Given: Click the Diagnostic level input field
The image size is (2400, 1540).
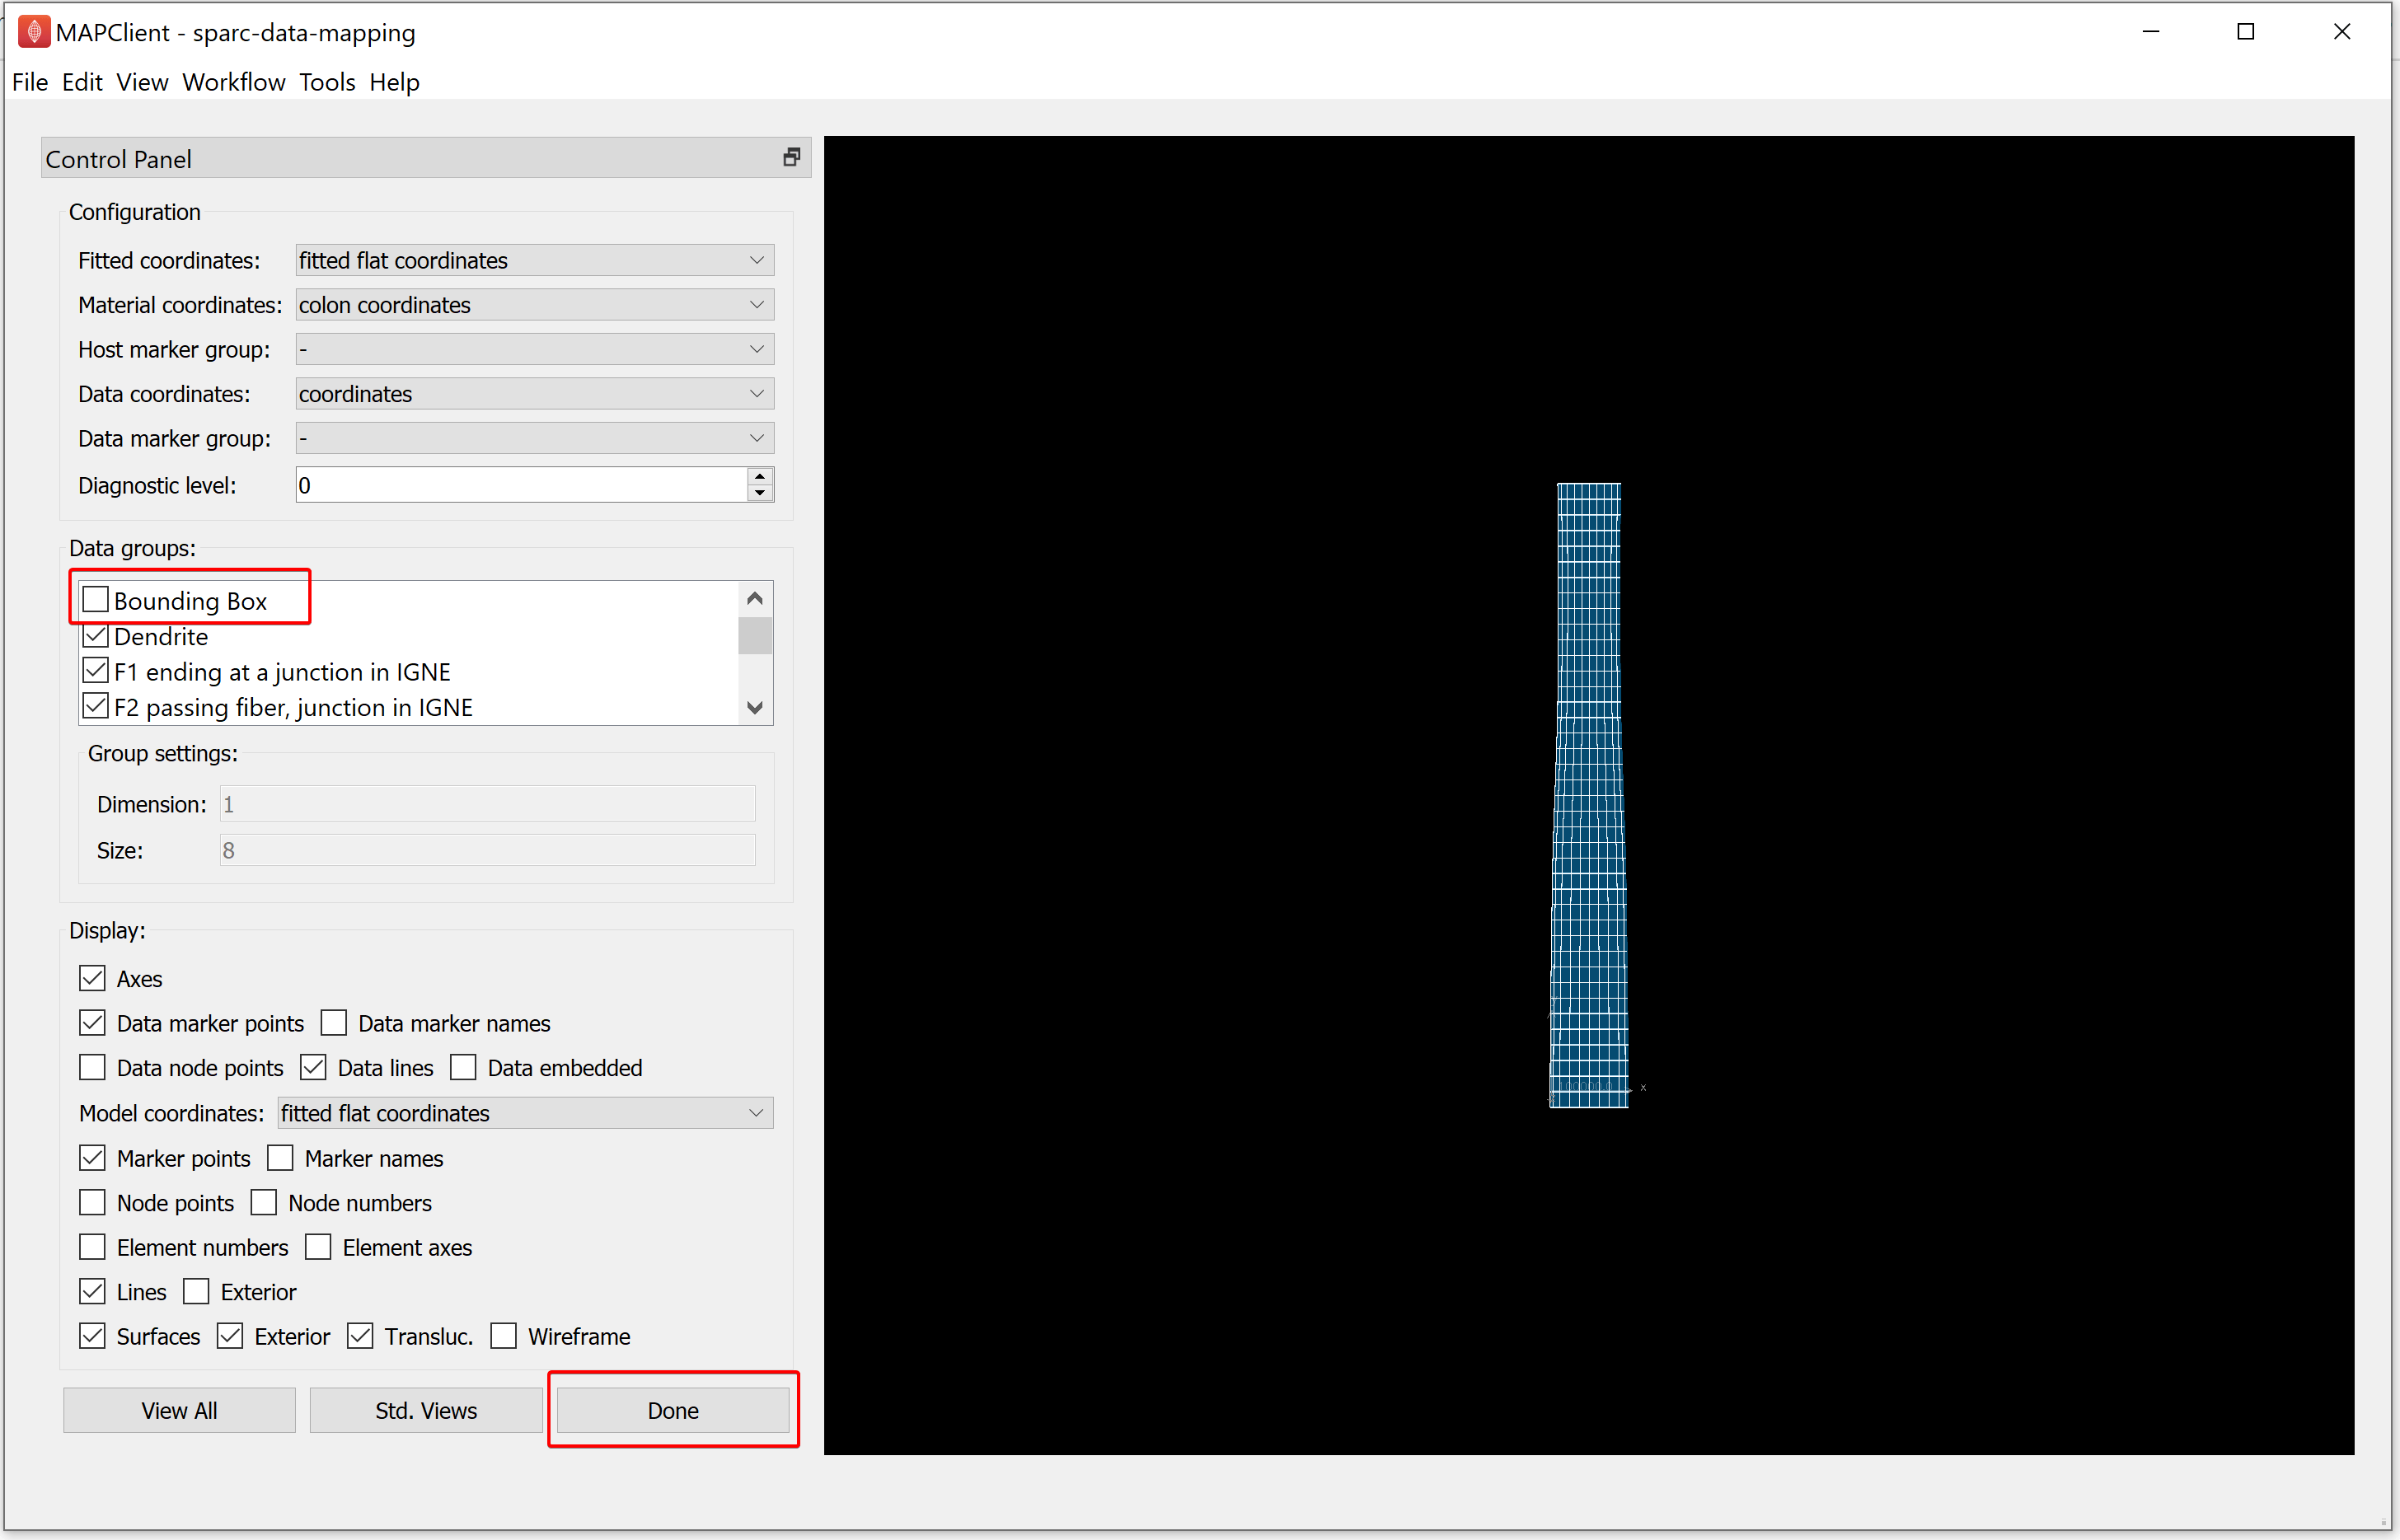Looking at the screenshot, I should point(520,485).
